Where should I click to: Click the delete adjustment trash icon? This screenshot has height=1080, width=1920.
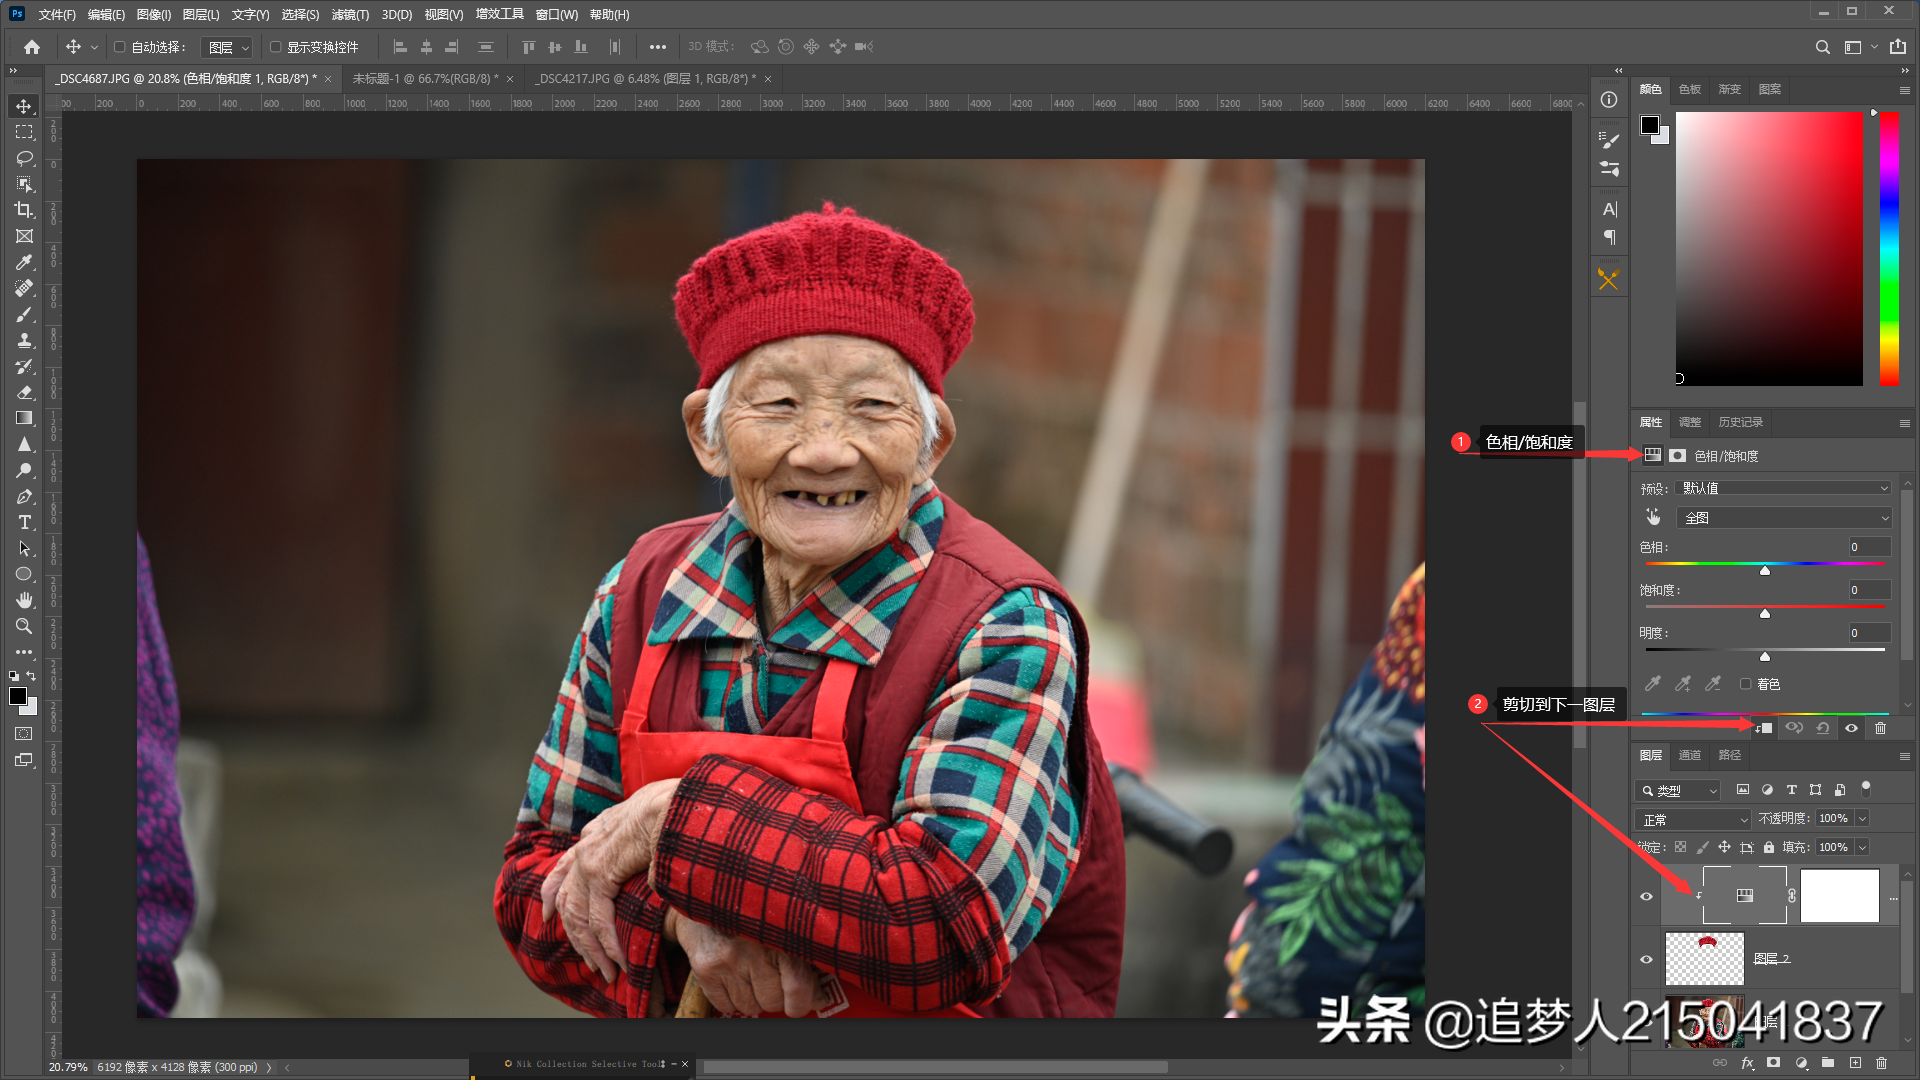tap(1880, 728)
